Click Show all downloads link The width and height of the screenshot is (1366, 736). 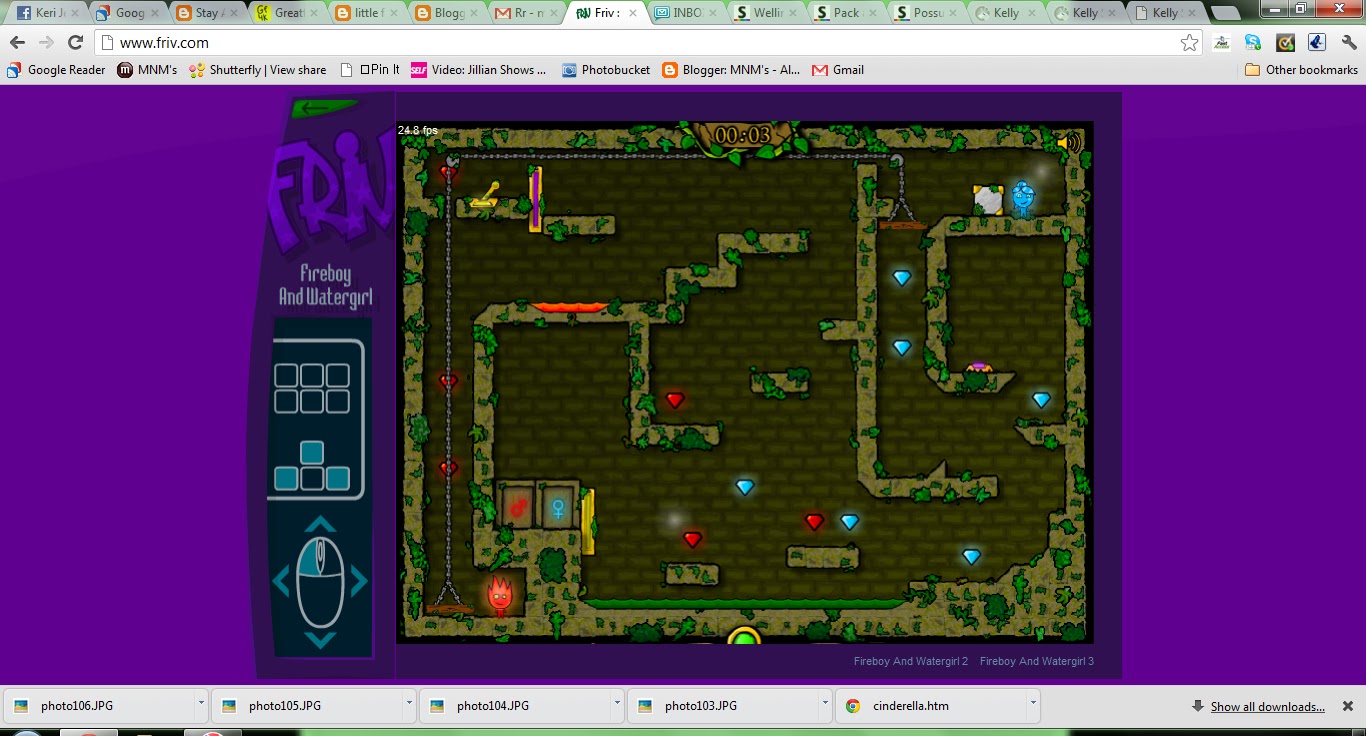tap(1267, 707)
